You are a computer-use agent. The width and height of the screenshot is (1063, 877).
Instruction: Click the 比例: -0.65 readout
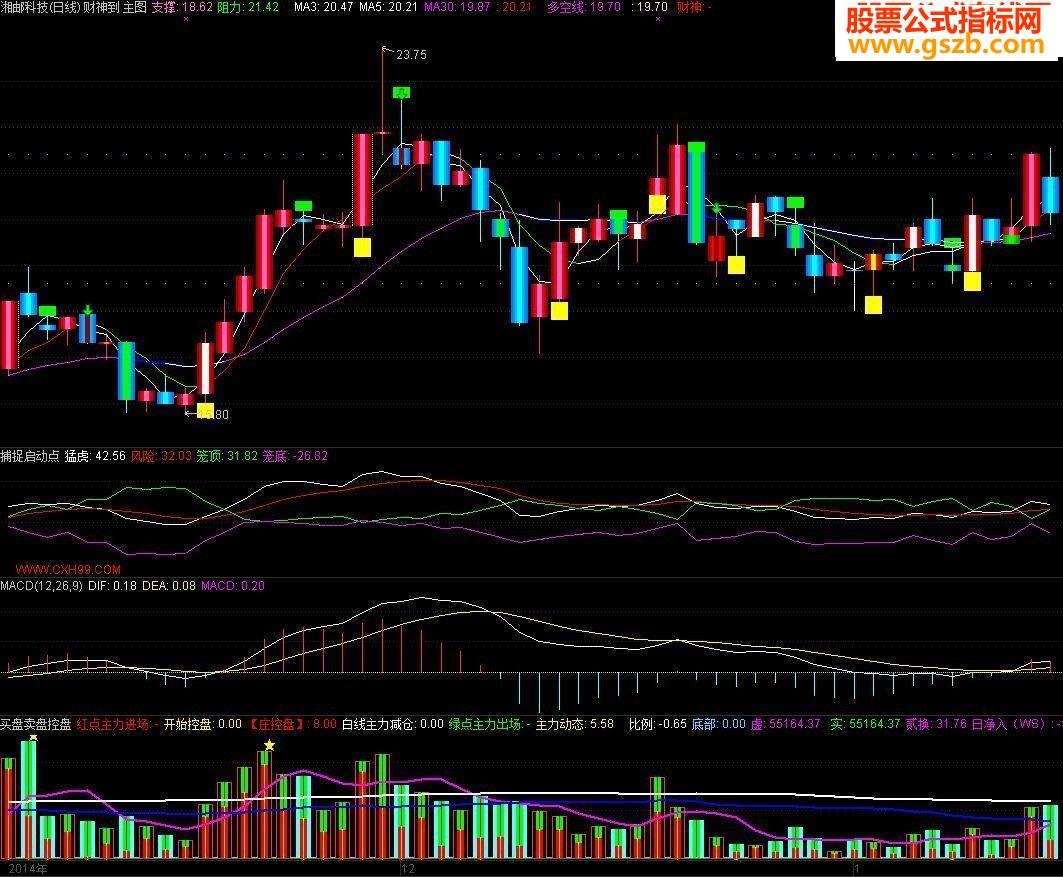click(658, 724)
